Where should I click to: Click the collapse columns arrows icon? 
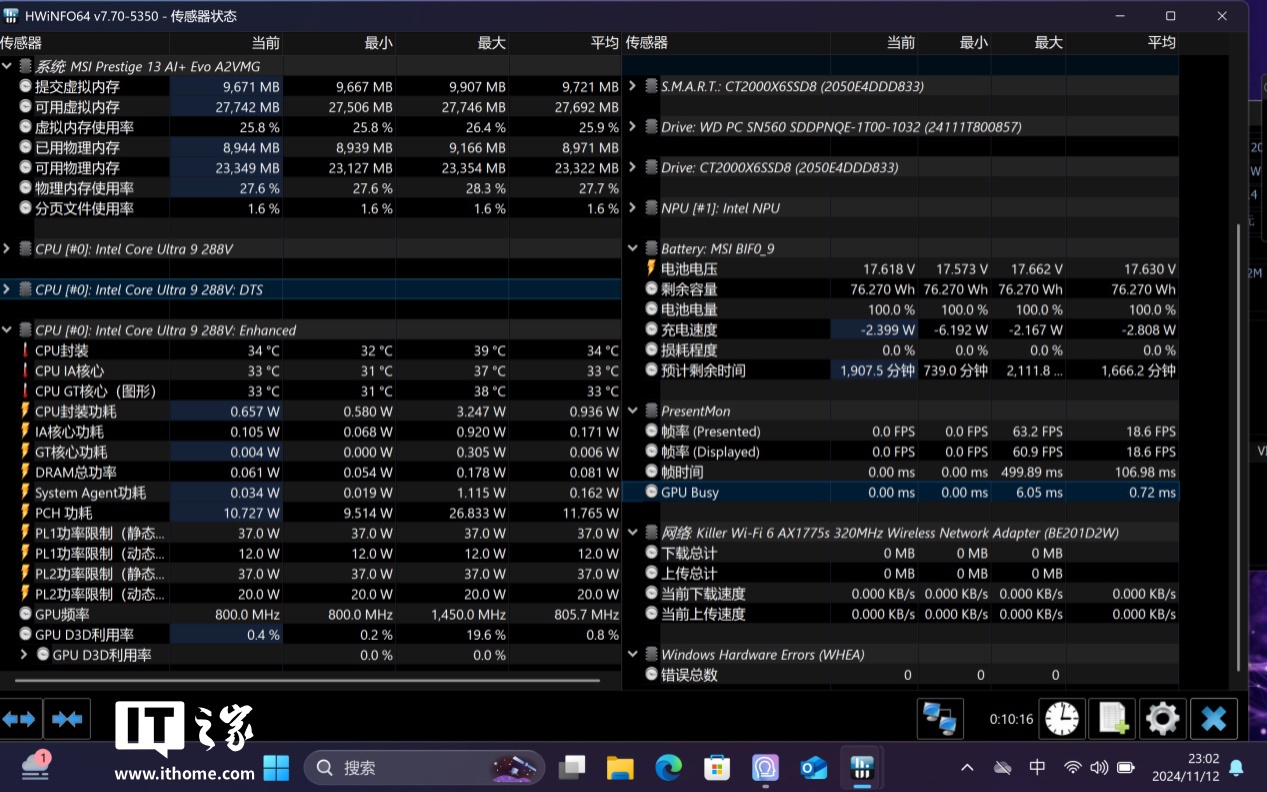coord(67,719)
